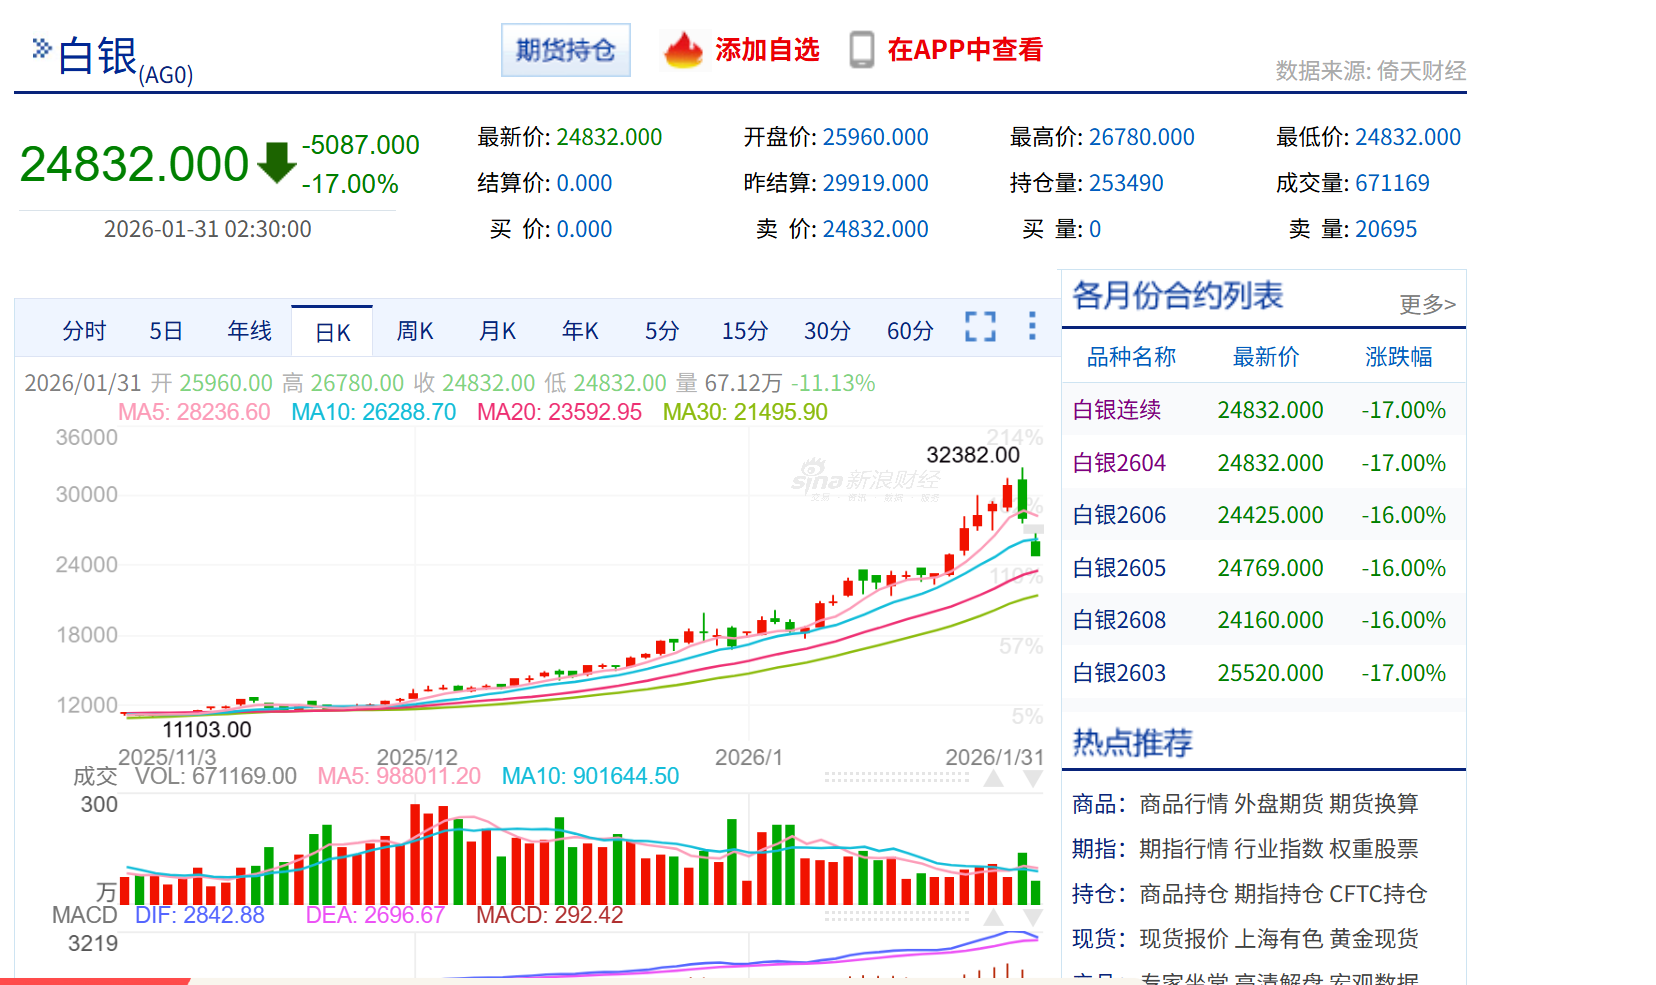This screenshot has width=1656, height=985.
Task: Switch to the 月K monthly chart
Action: (497, 331)
